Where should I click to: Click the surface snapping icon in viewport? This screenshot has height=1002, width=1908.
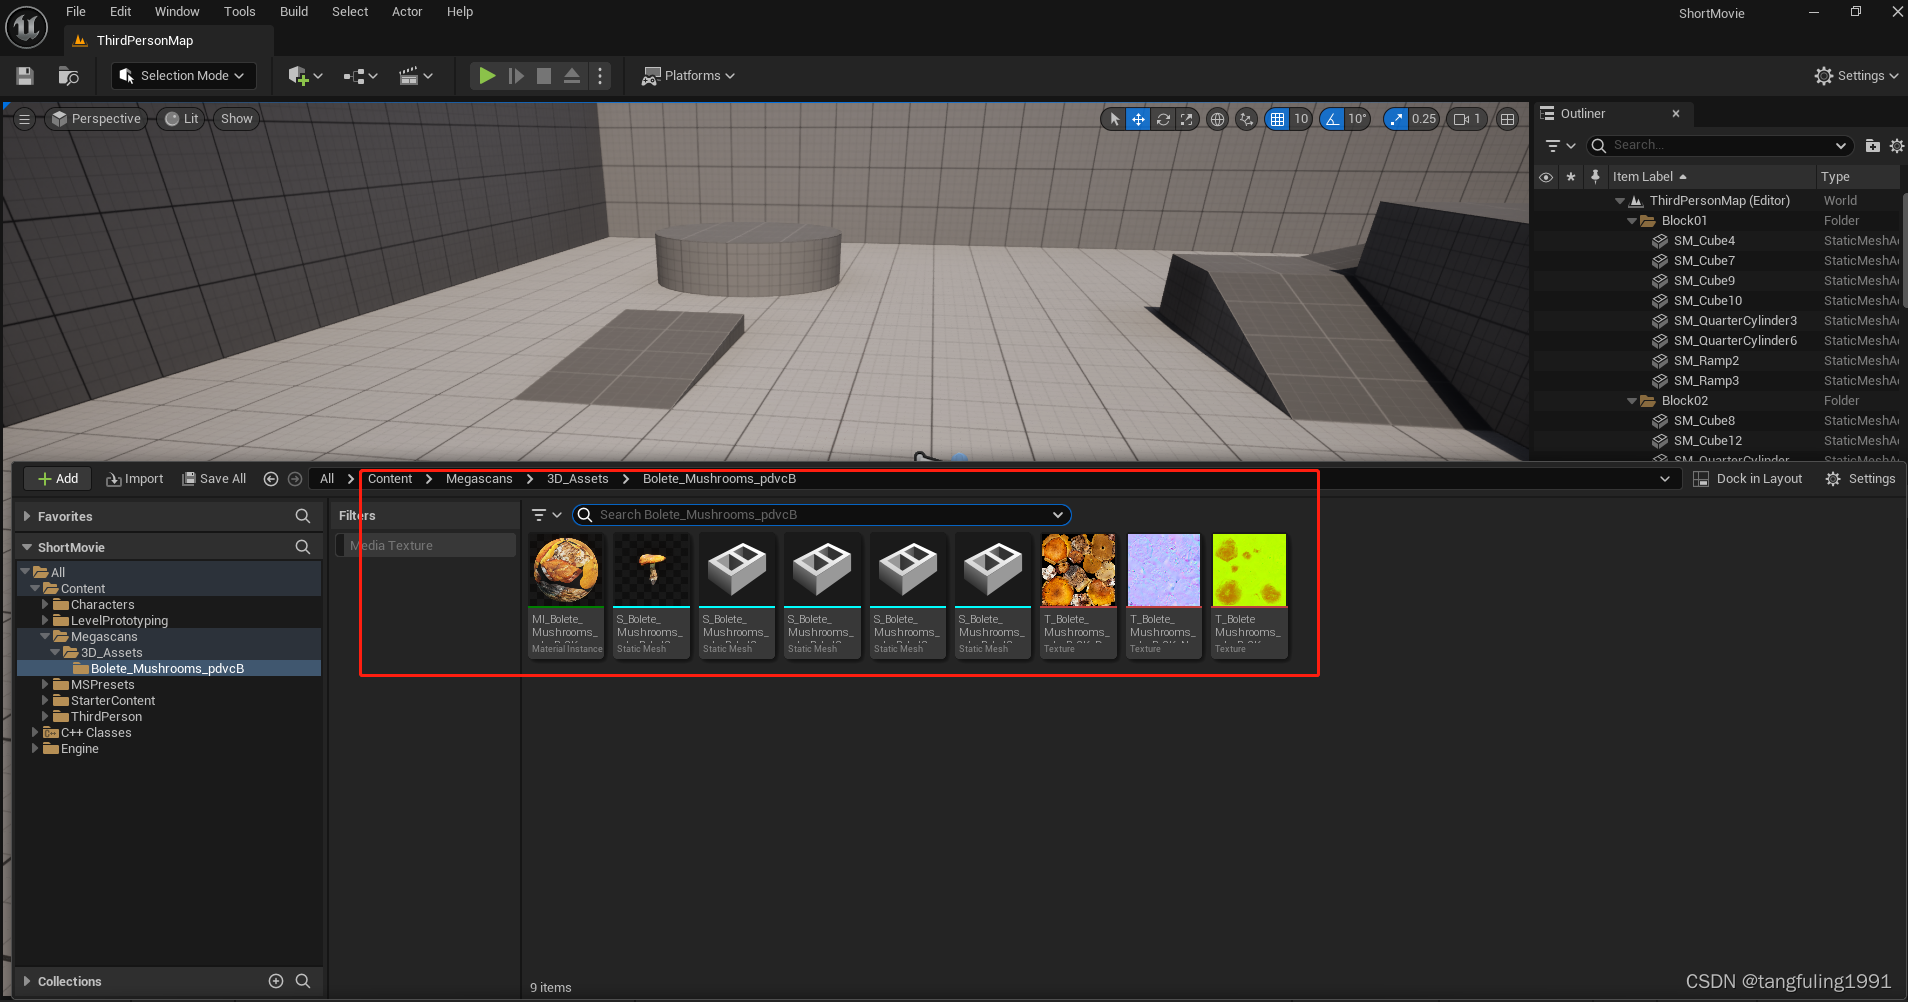point(1246,119)
